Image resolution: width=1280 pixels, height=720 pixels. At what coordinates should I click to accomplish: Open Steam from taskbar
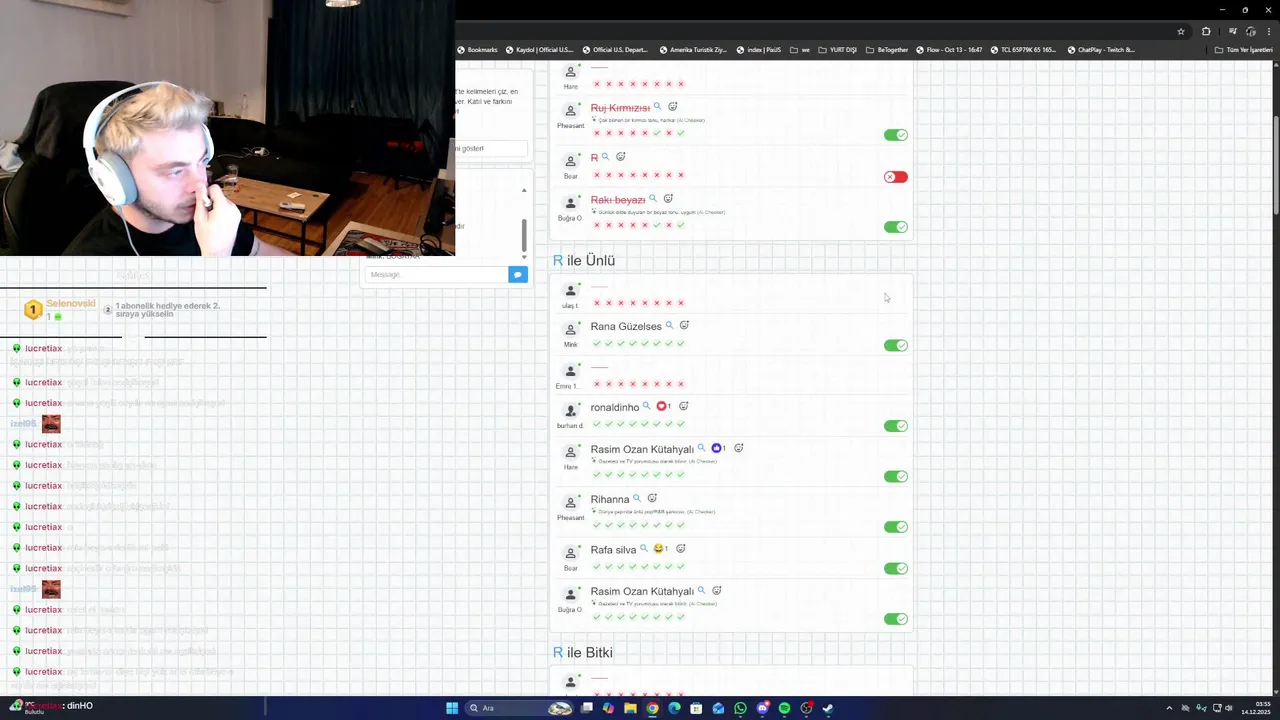[828, 708]
